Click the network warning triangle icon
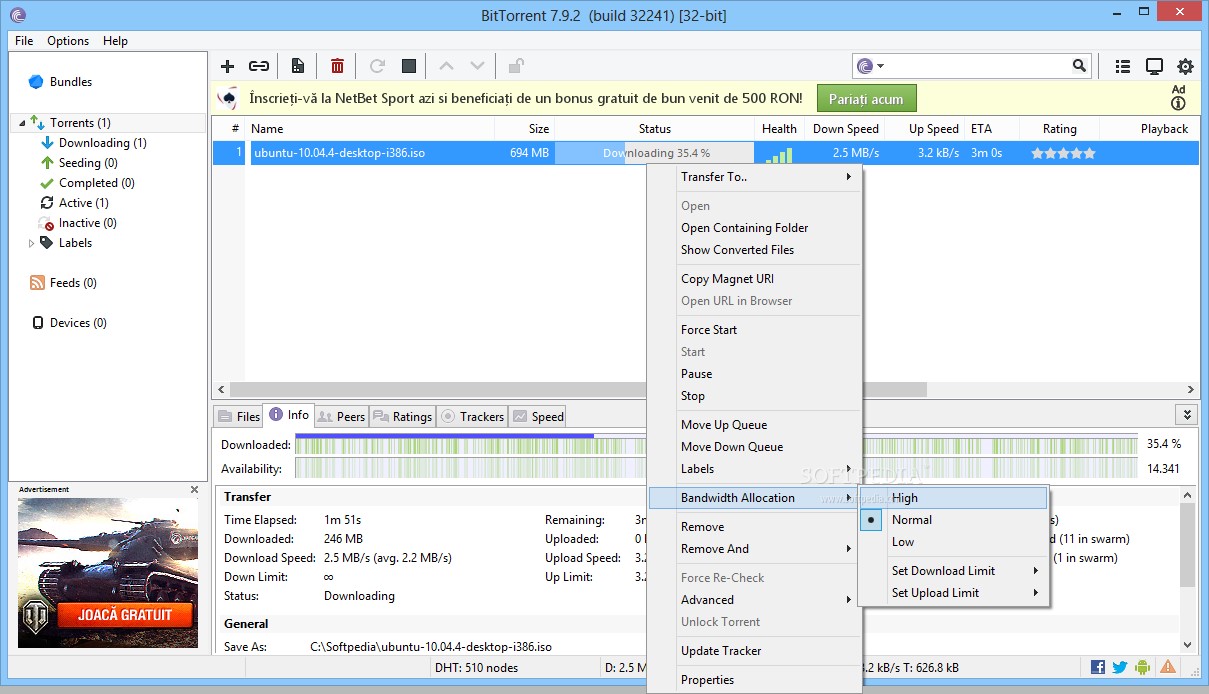Image resolution: width=1209 pixels, height=694 pixels. (x=1167, y=667)
